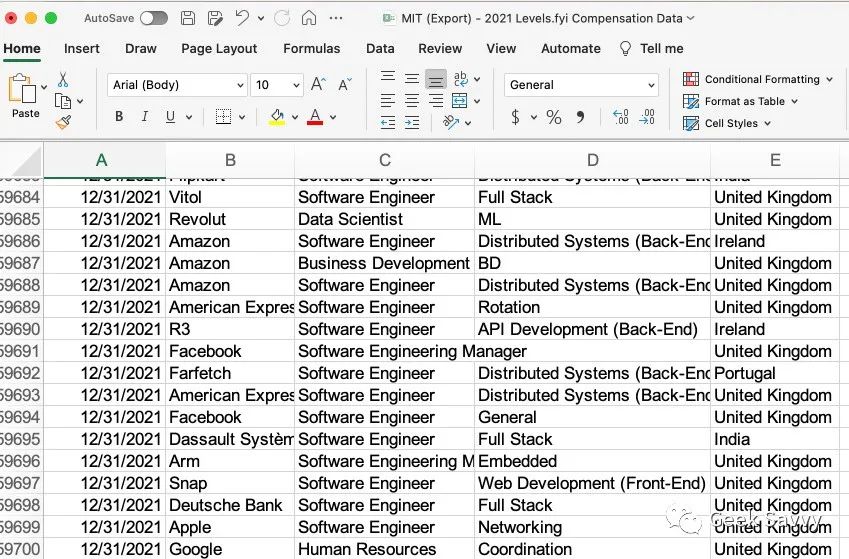Undo the last action
This screenshot has width=849, height=559.
tap(242, 18)
